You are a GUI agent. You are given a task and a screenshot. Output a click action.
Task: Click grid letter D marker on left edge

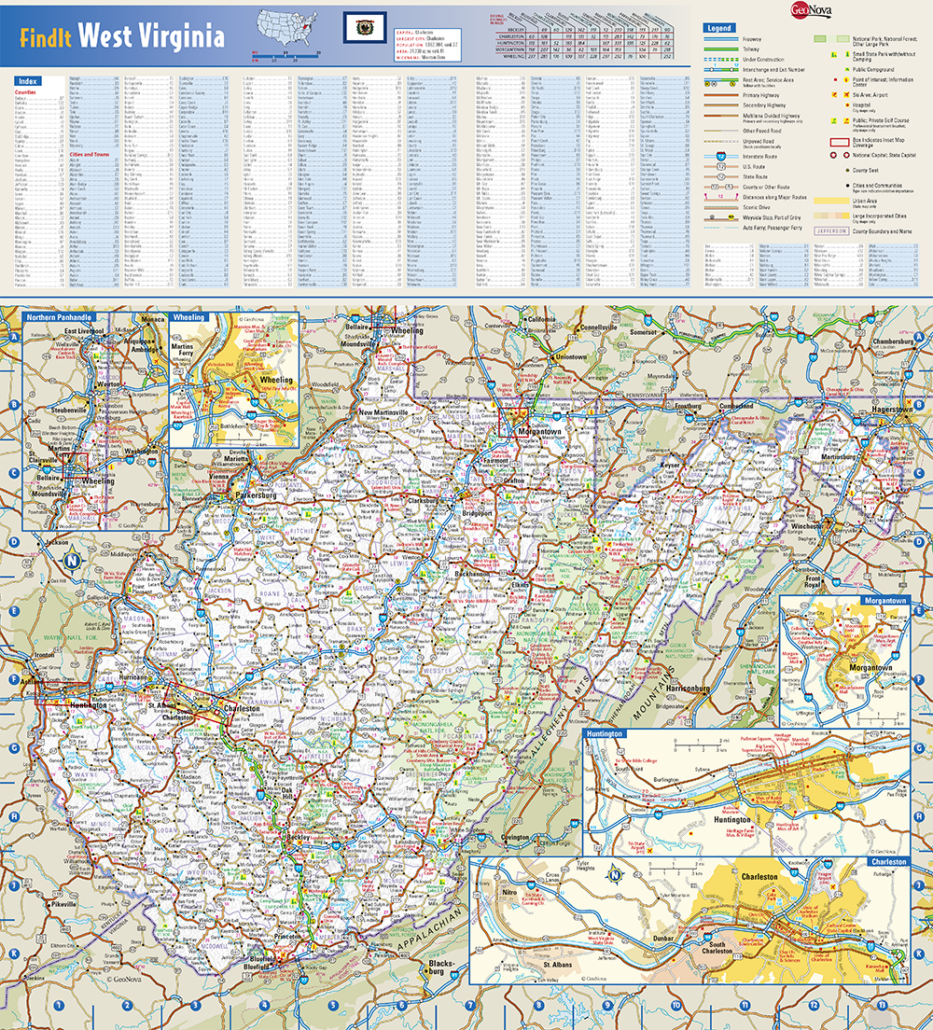(15, 541)
